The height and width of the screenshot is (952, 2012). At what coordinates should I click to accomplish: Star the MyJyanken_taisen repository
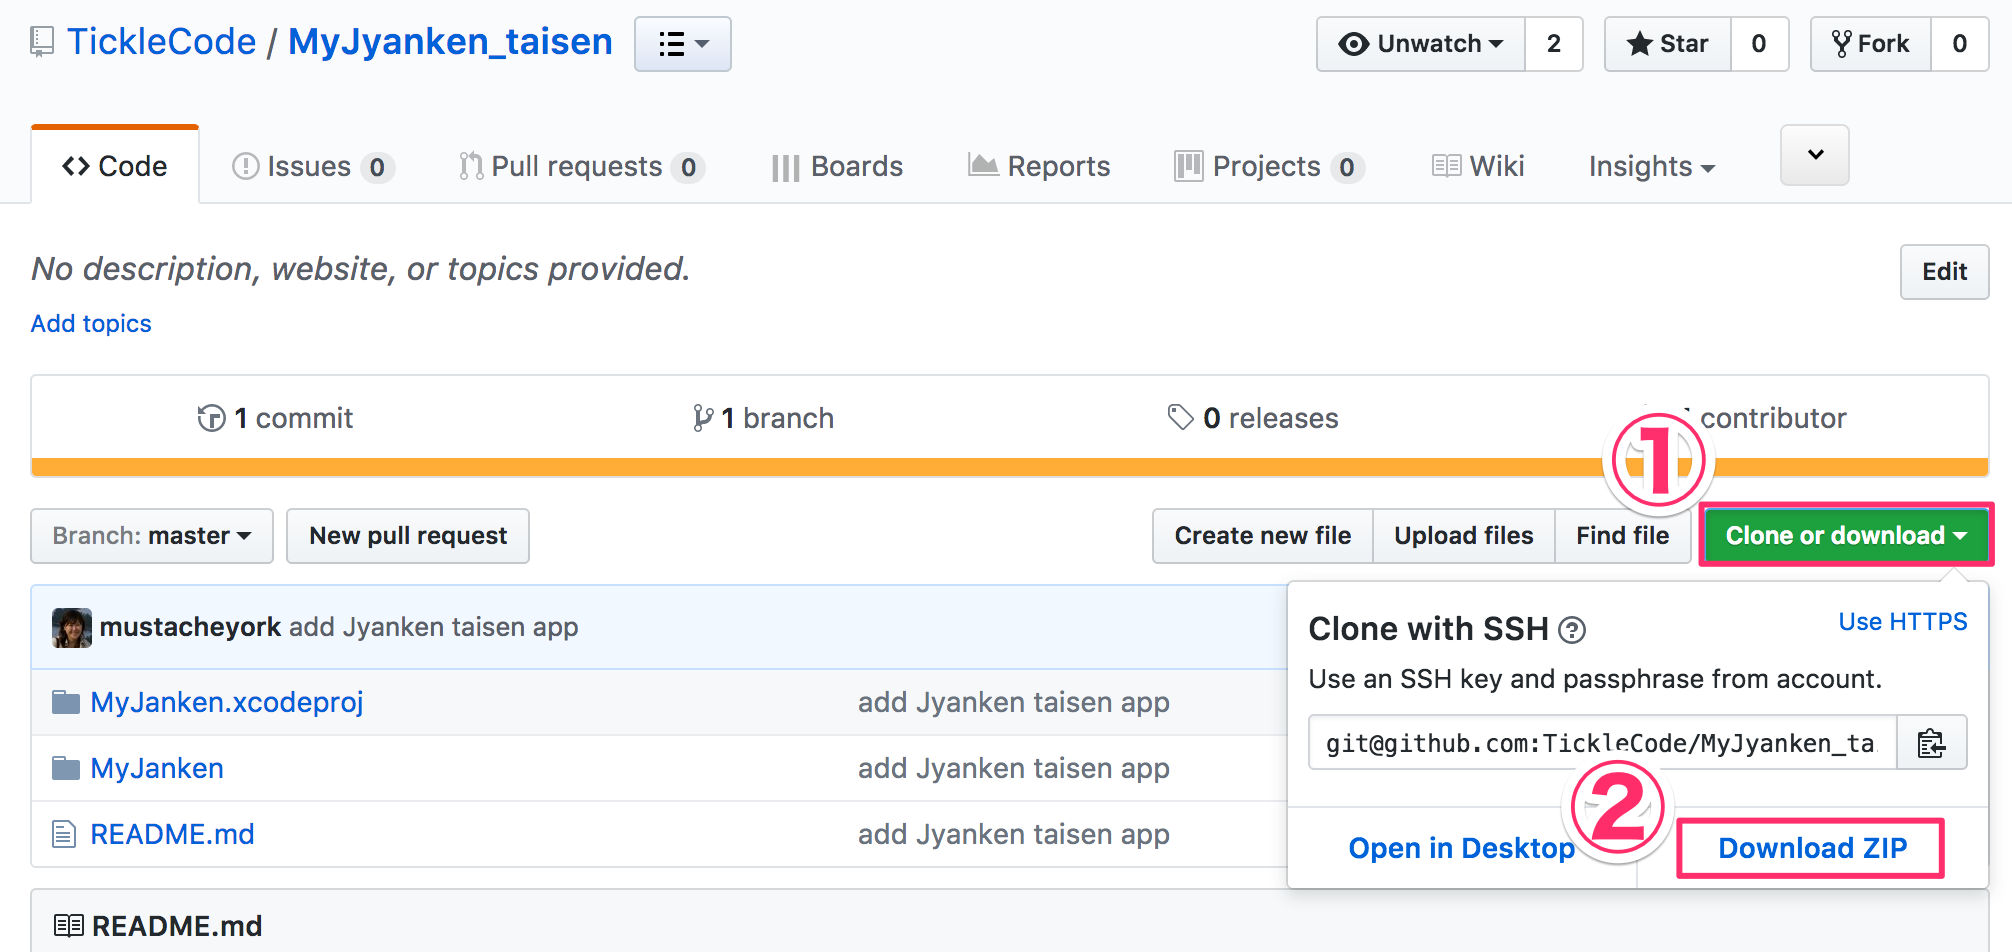coord(1666,44)
